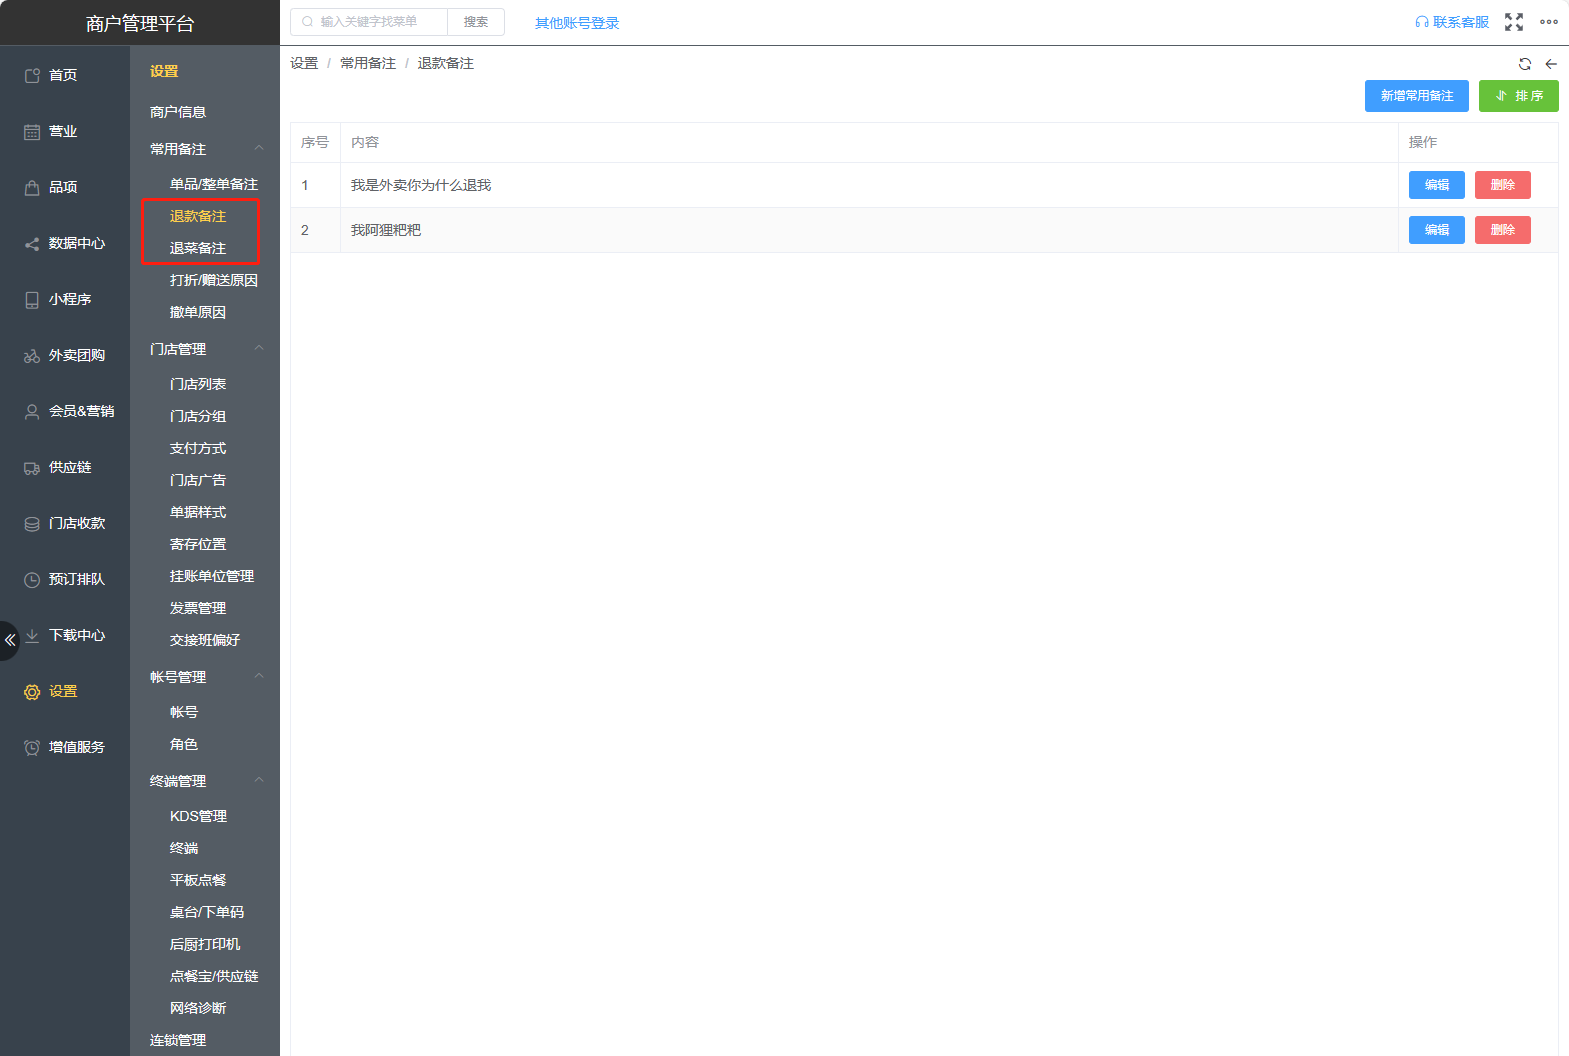Open the three-dots more menu
Image resolution: width=1569 pixels, height=1056 pixels.
tap(1549, 22)
